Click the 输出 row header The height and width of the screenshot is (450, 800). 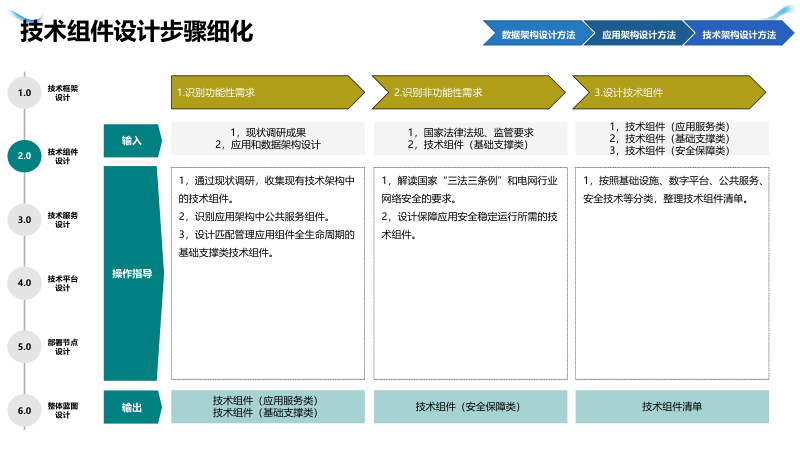click(132, 407)
